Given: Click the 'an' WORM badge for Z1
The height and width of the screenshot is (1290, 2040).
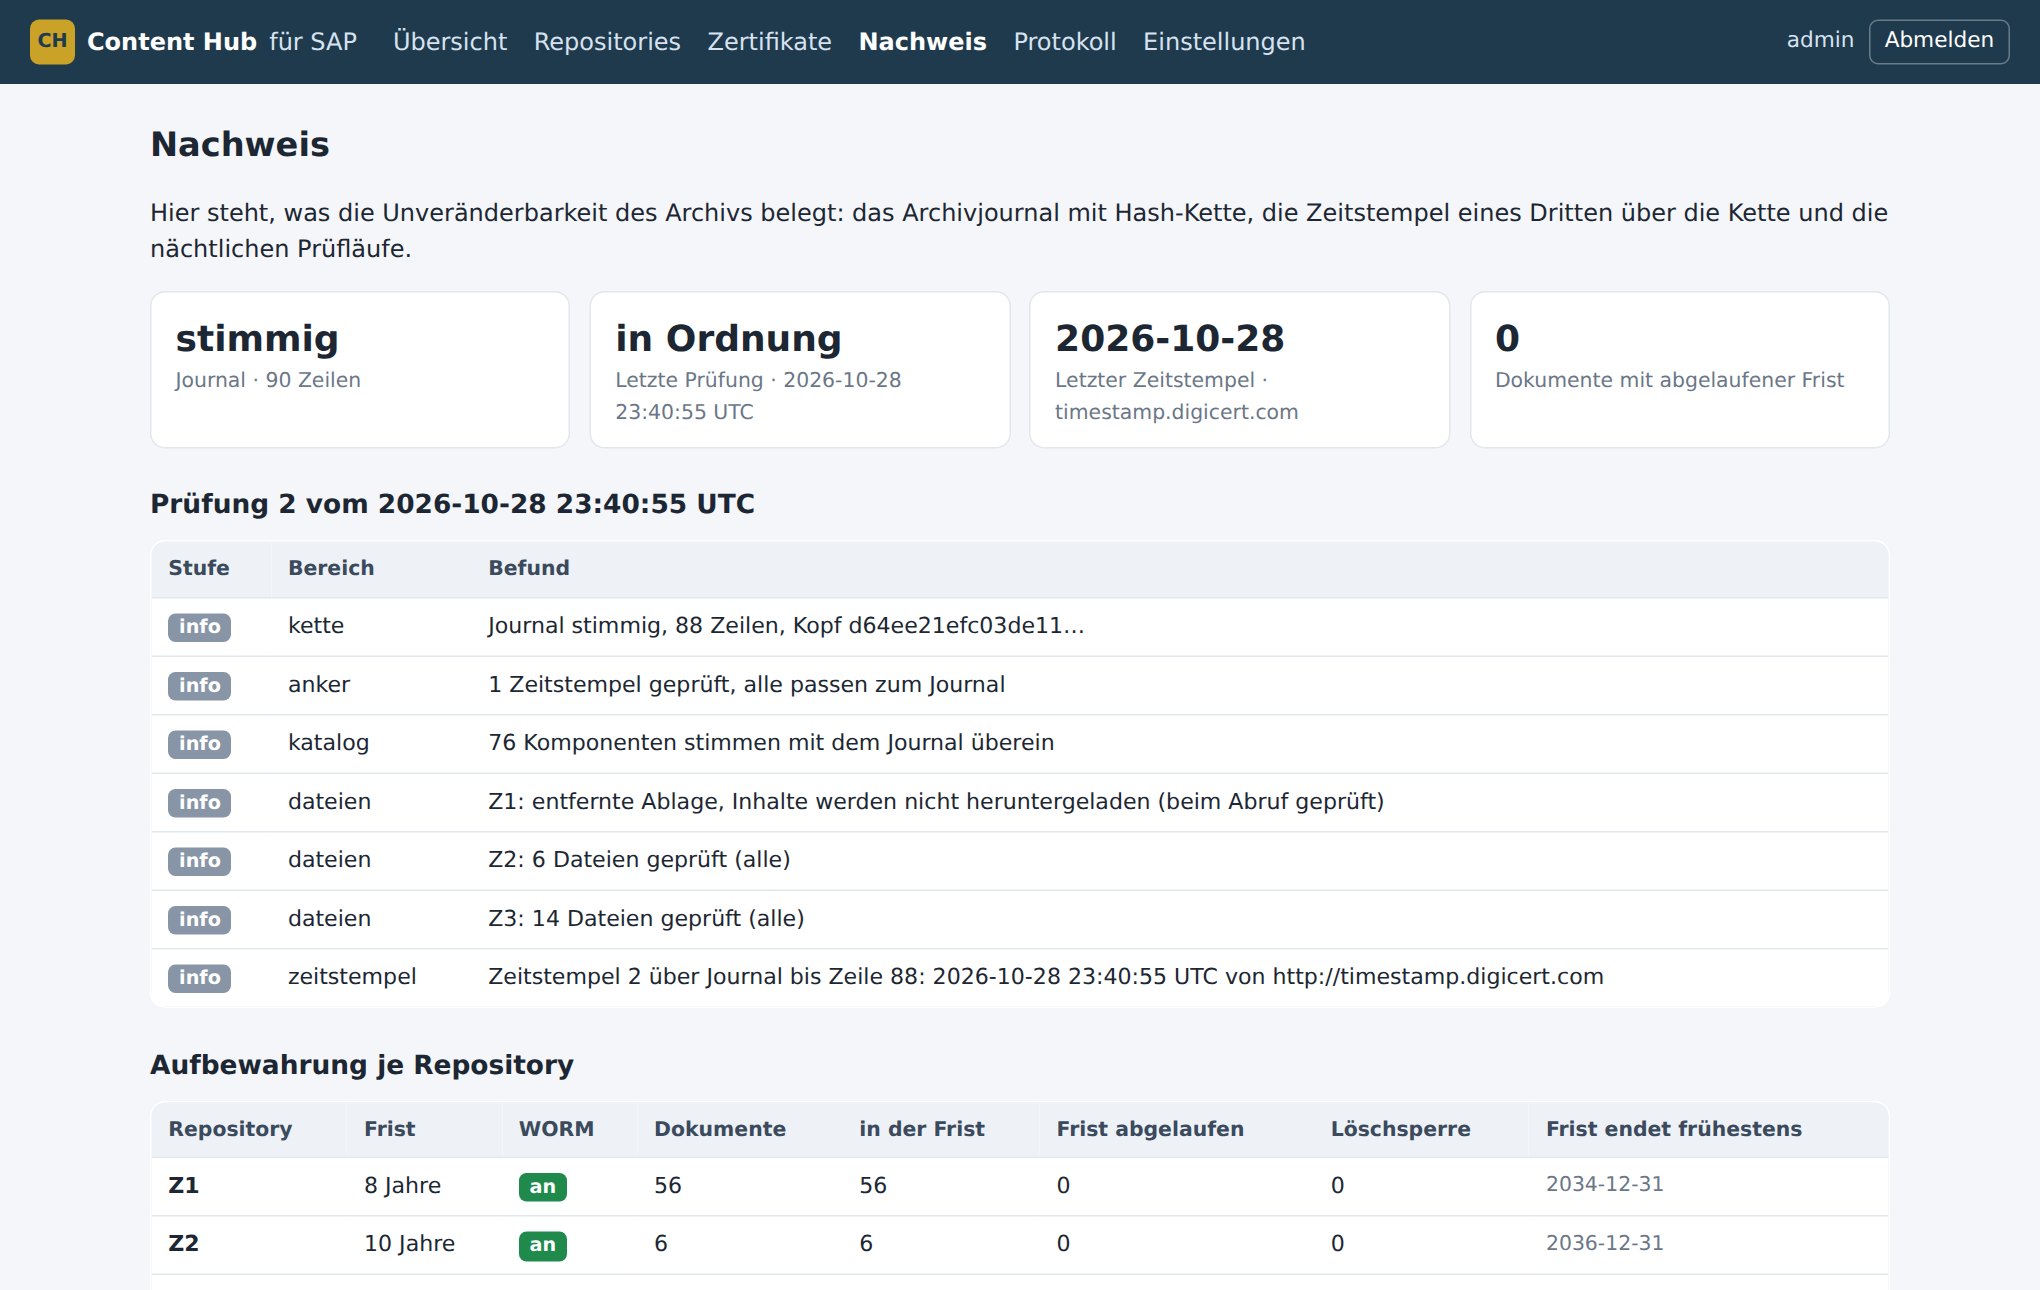Looking at the screenshot, I should click(542, 1187).
